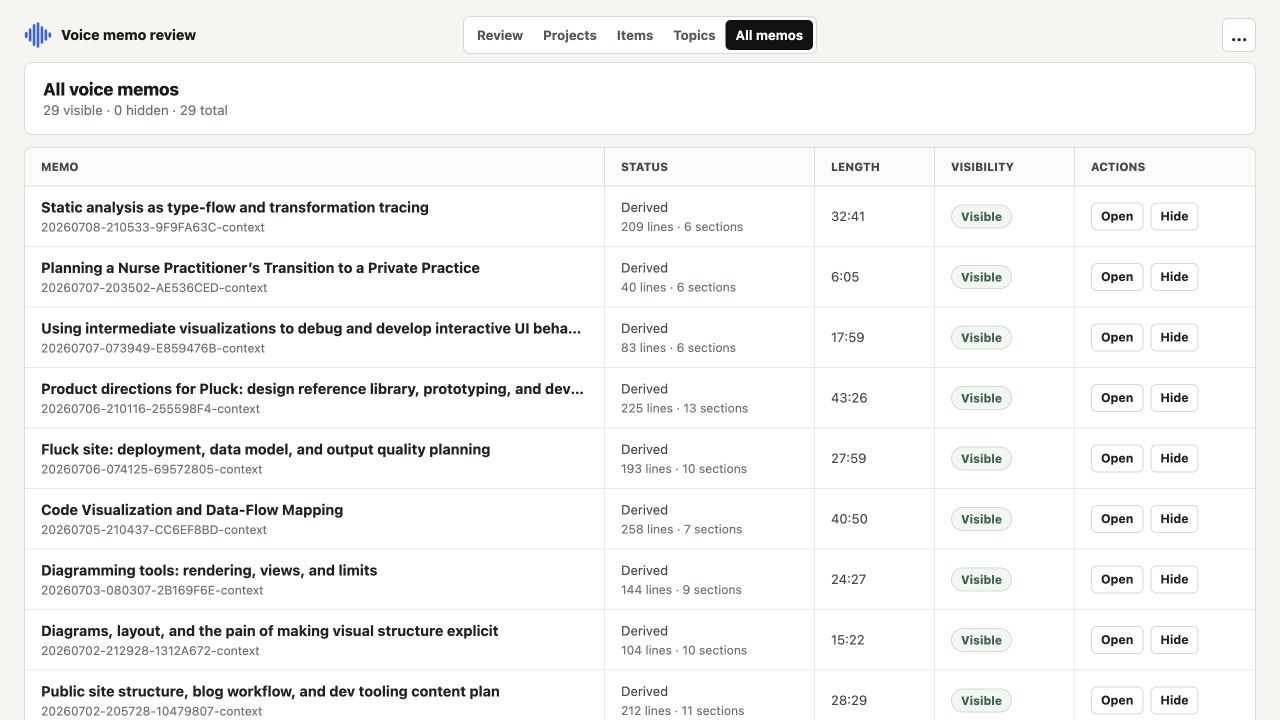Switch to the Items tab
This screenshot has height=720, width=1280.
(635, 35)
